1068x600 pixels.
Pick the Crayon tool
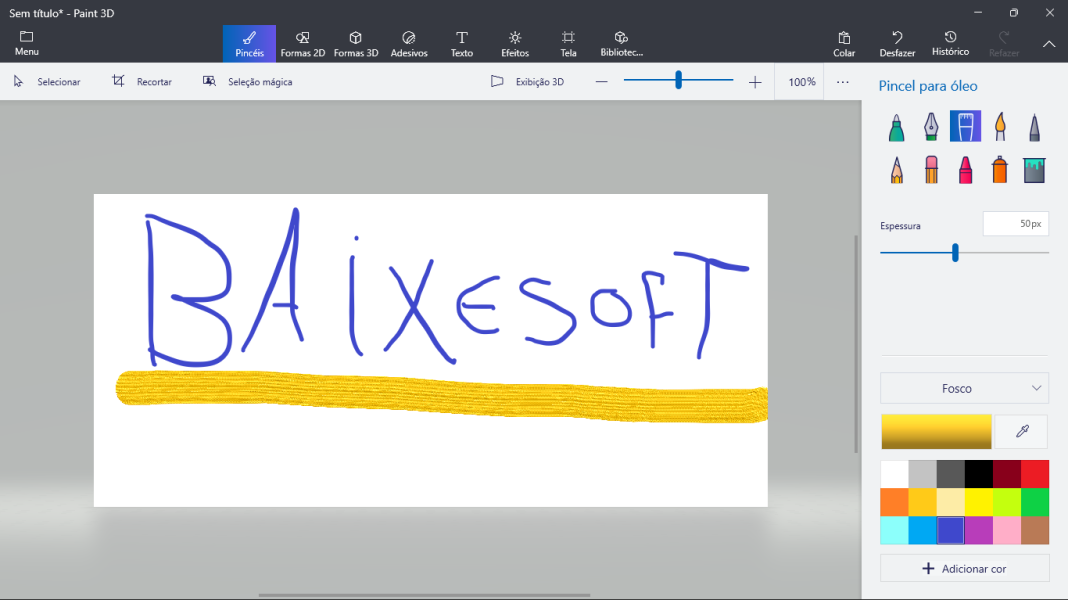click(965, 170)
